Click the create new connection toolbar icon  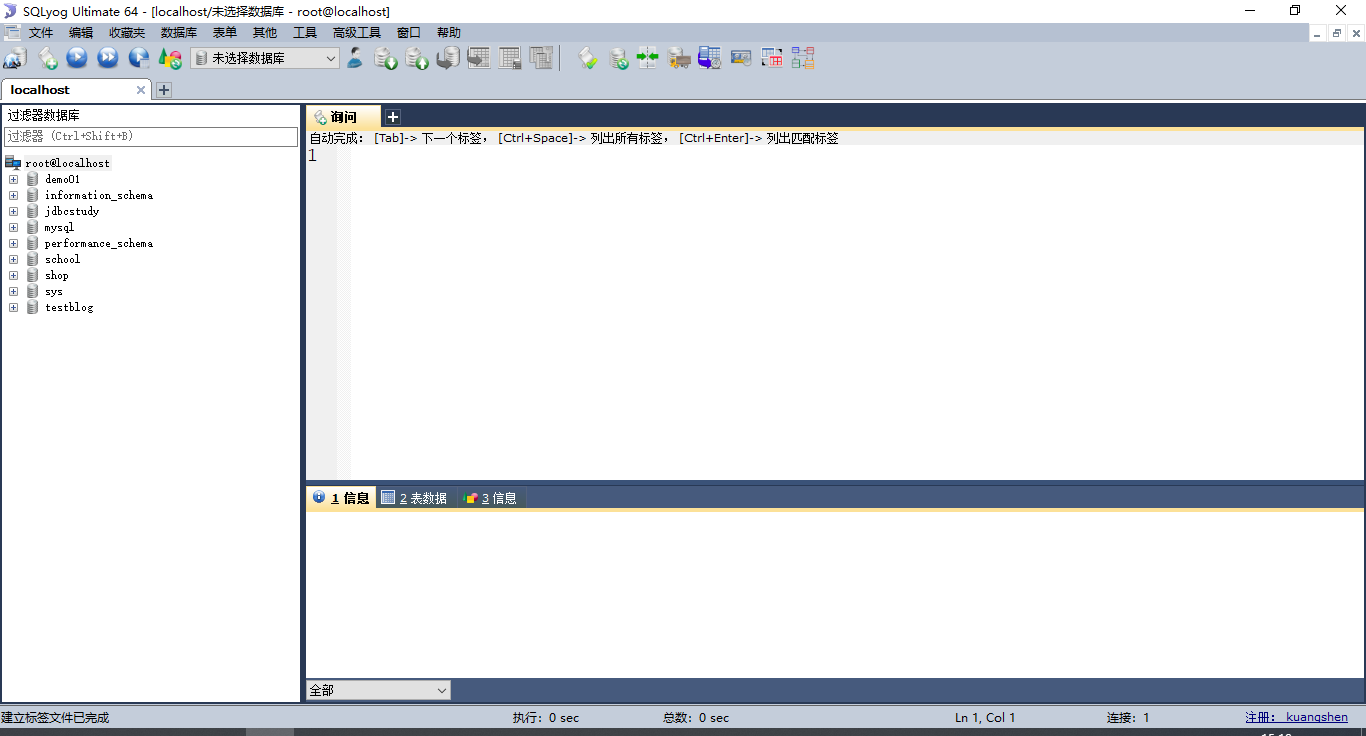[15, 58]
